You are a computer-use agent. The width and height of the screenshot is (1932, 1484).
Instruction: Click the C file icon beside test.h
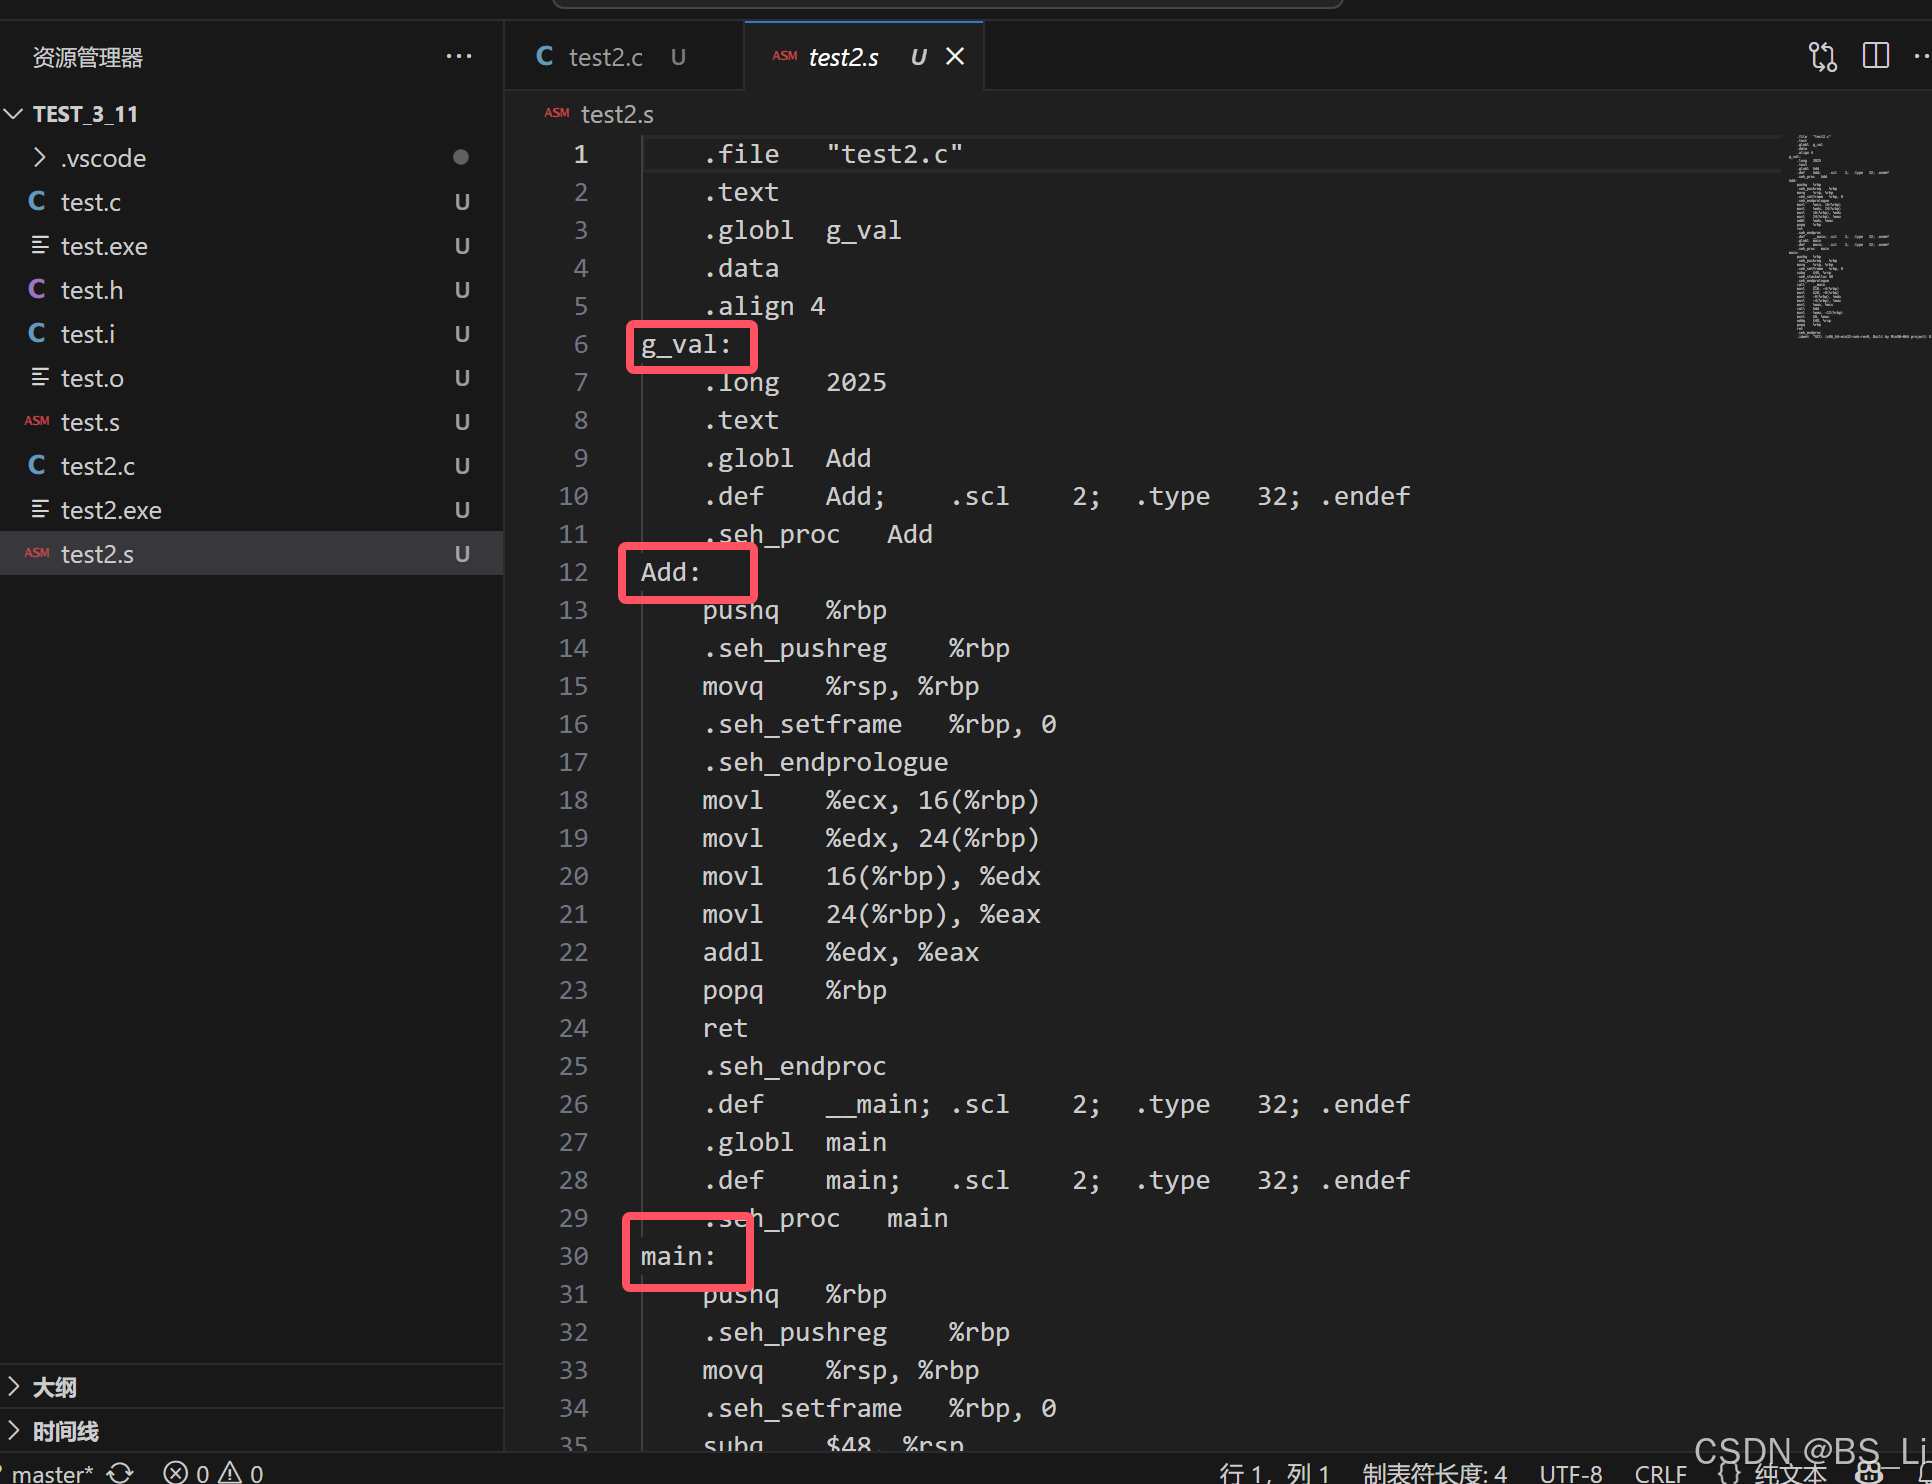point(37,290)
